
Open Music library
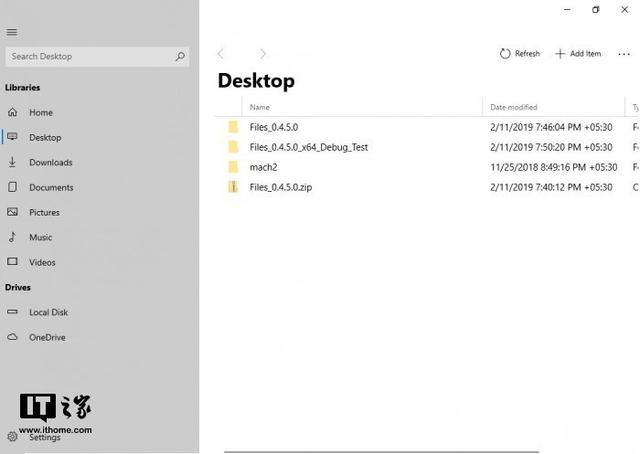point(41,237)
